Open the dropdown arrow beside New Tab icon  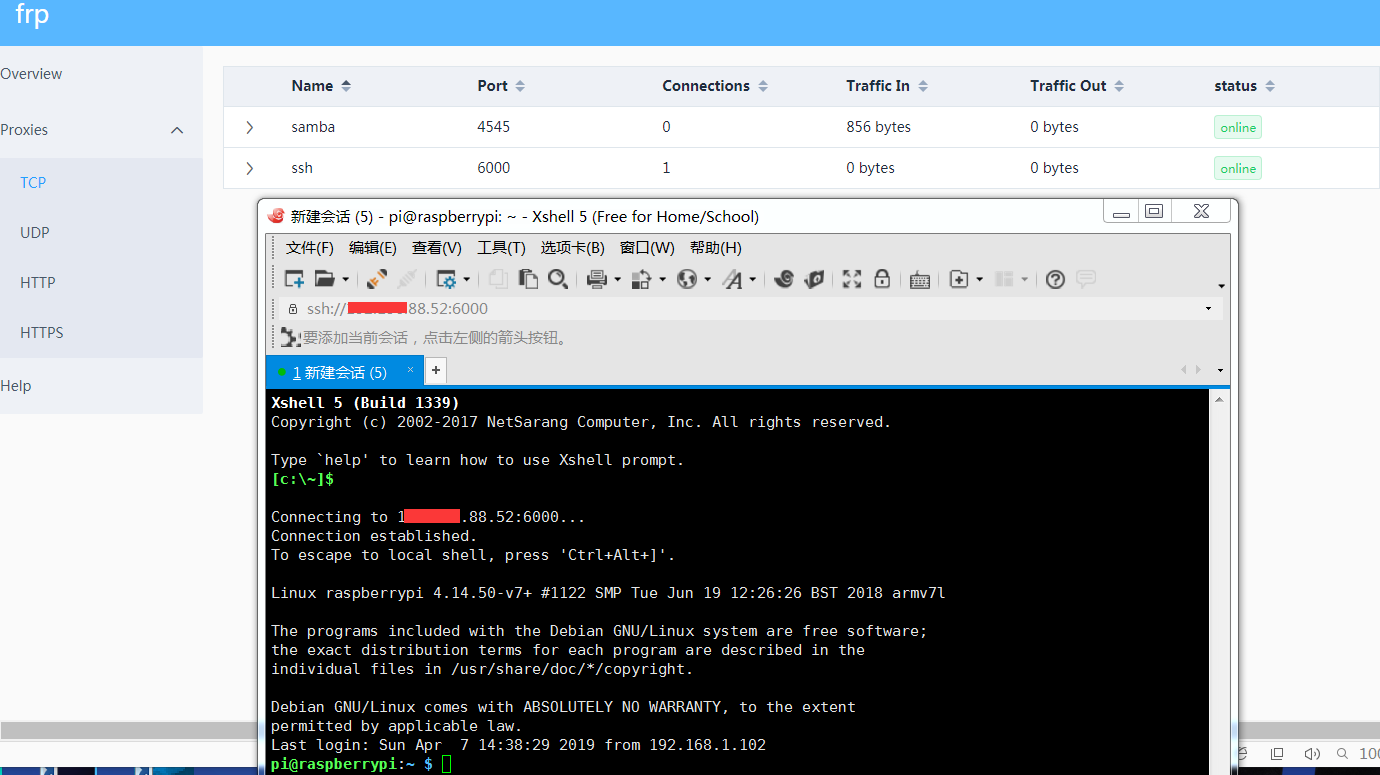pyautogui.click(x=979, y=280)
